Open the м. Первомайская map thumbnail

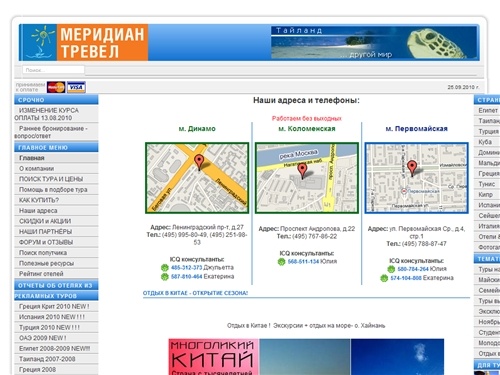pyautogui.click(x=416, y=178)
